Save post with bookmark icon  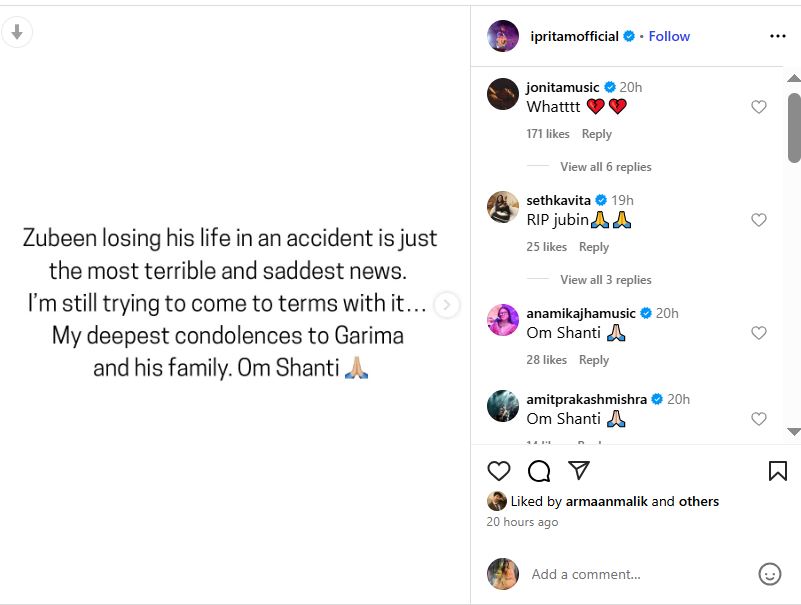tap(777, 471)
